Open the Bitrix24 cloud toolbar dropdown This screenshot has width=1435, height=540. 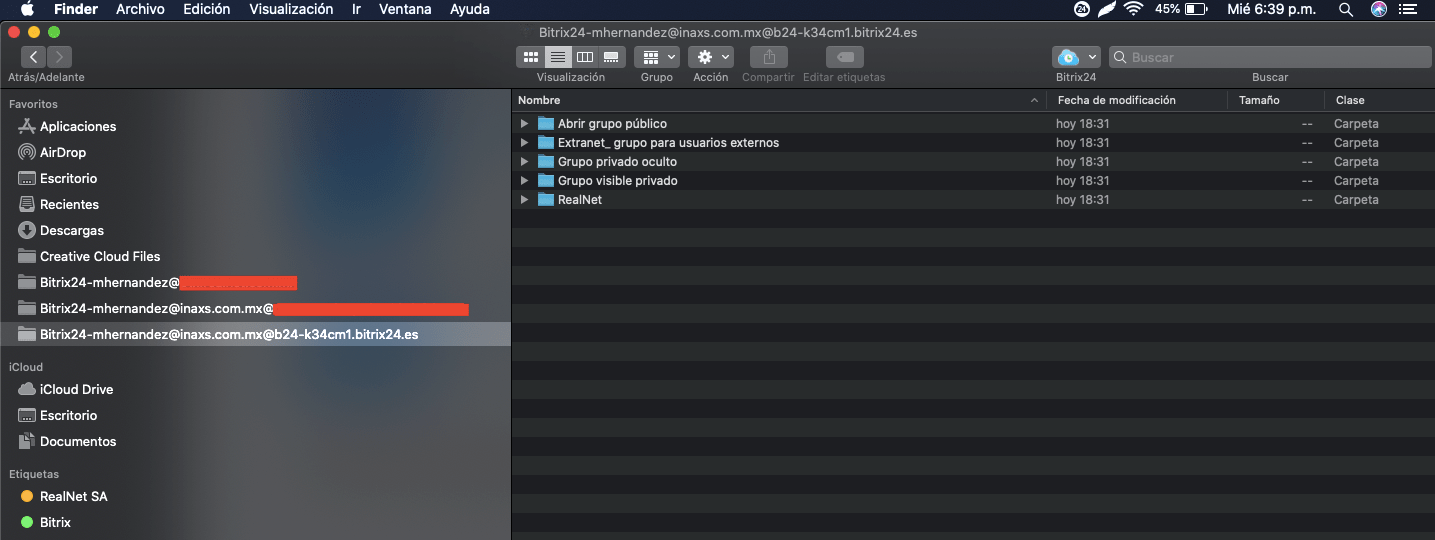coord(1076,57)
